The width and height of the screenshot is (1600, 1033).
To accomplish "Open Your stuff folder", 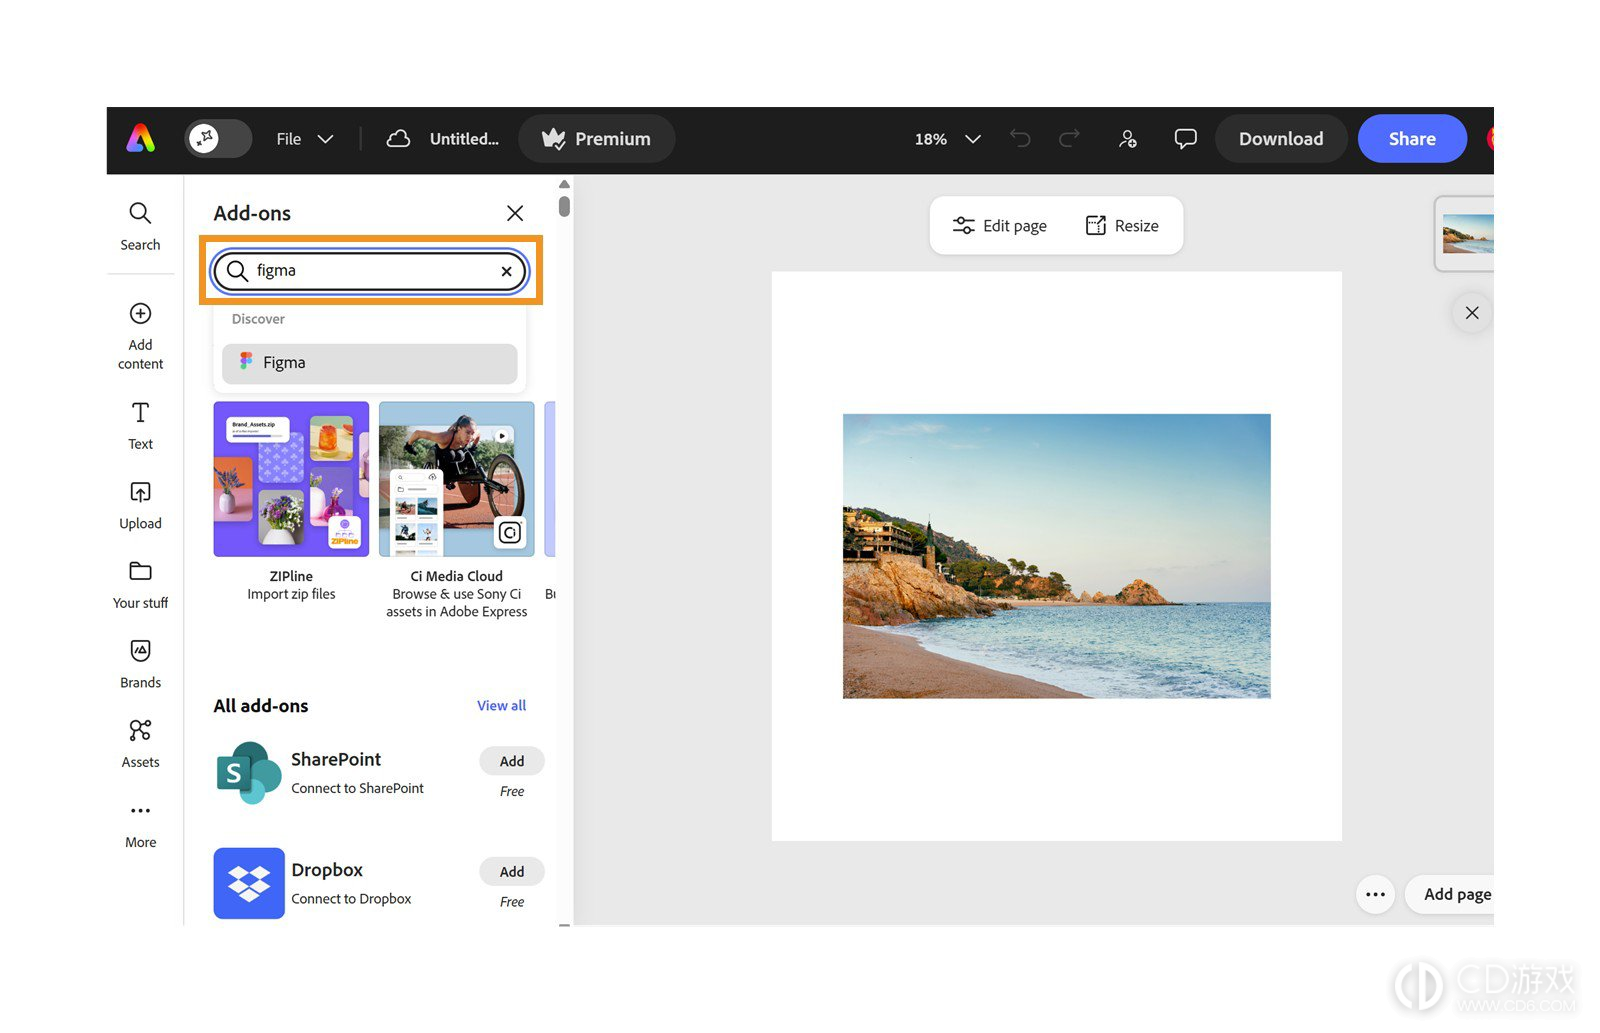I will [x=140, y=585].
